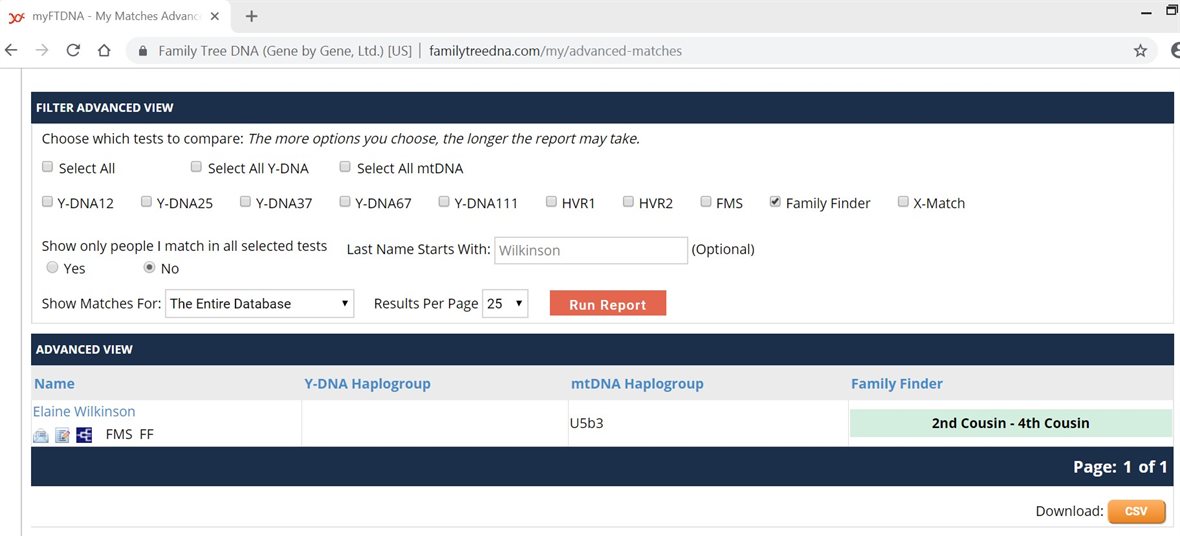Bookmark this page with the star icon
This screenshot has width=1180, height=536.
[1140, 51]
